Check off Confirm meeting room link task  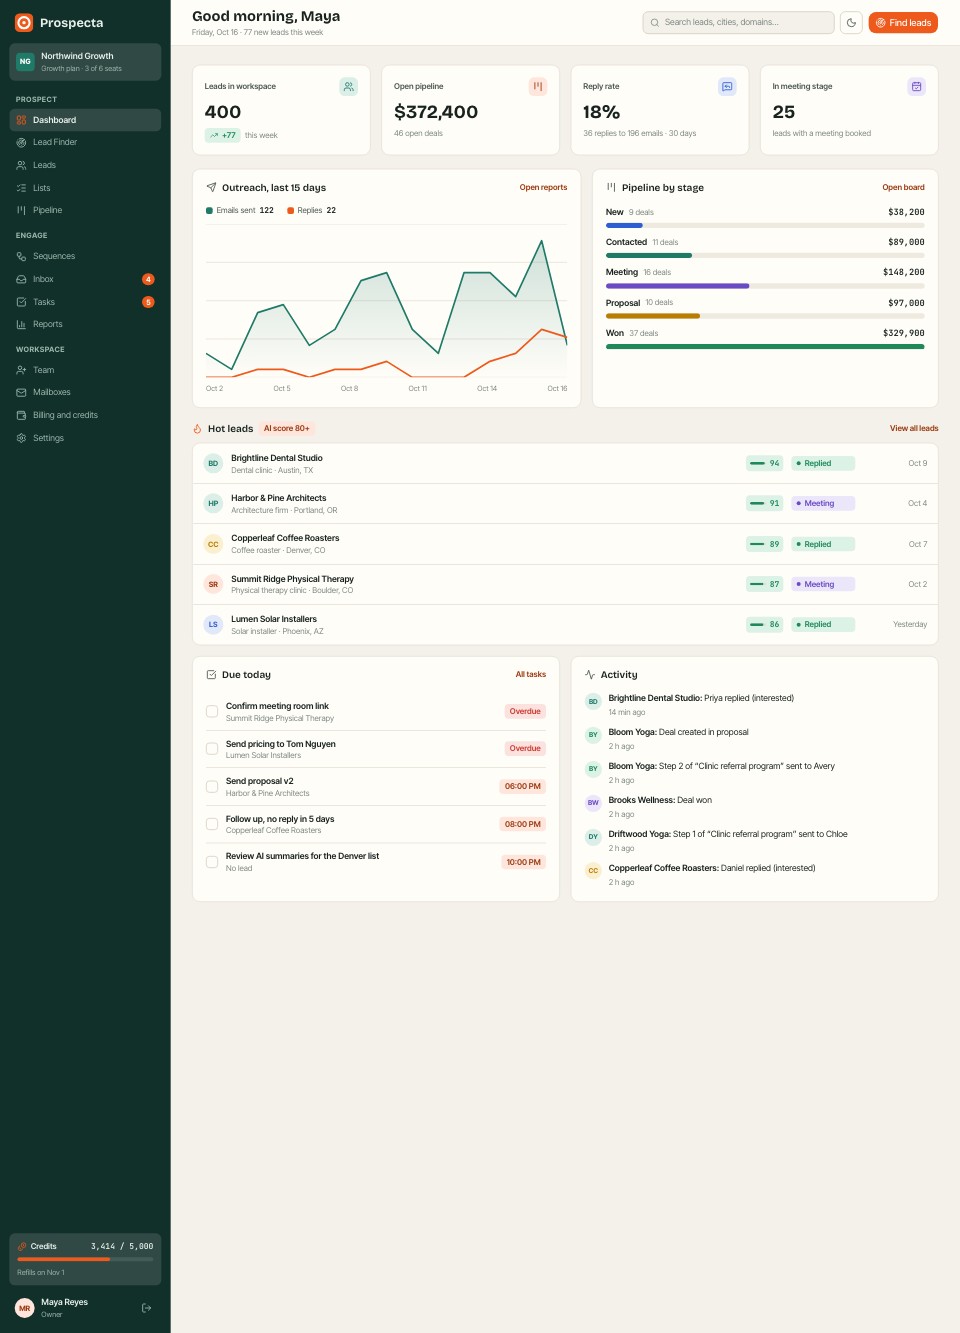[212, 712]
